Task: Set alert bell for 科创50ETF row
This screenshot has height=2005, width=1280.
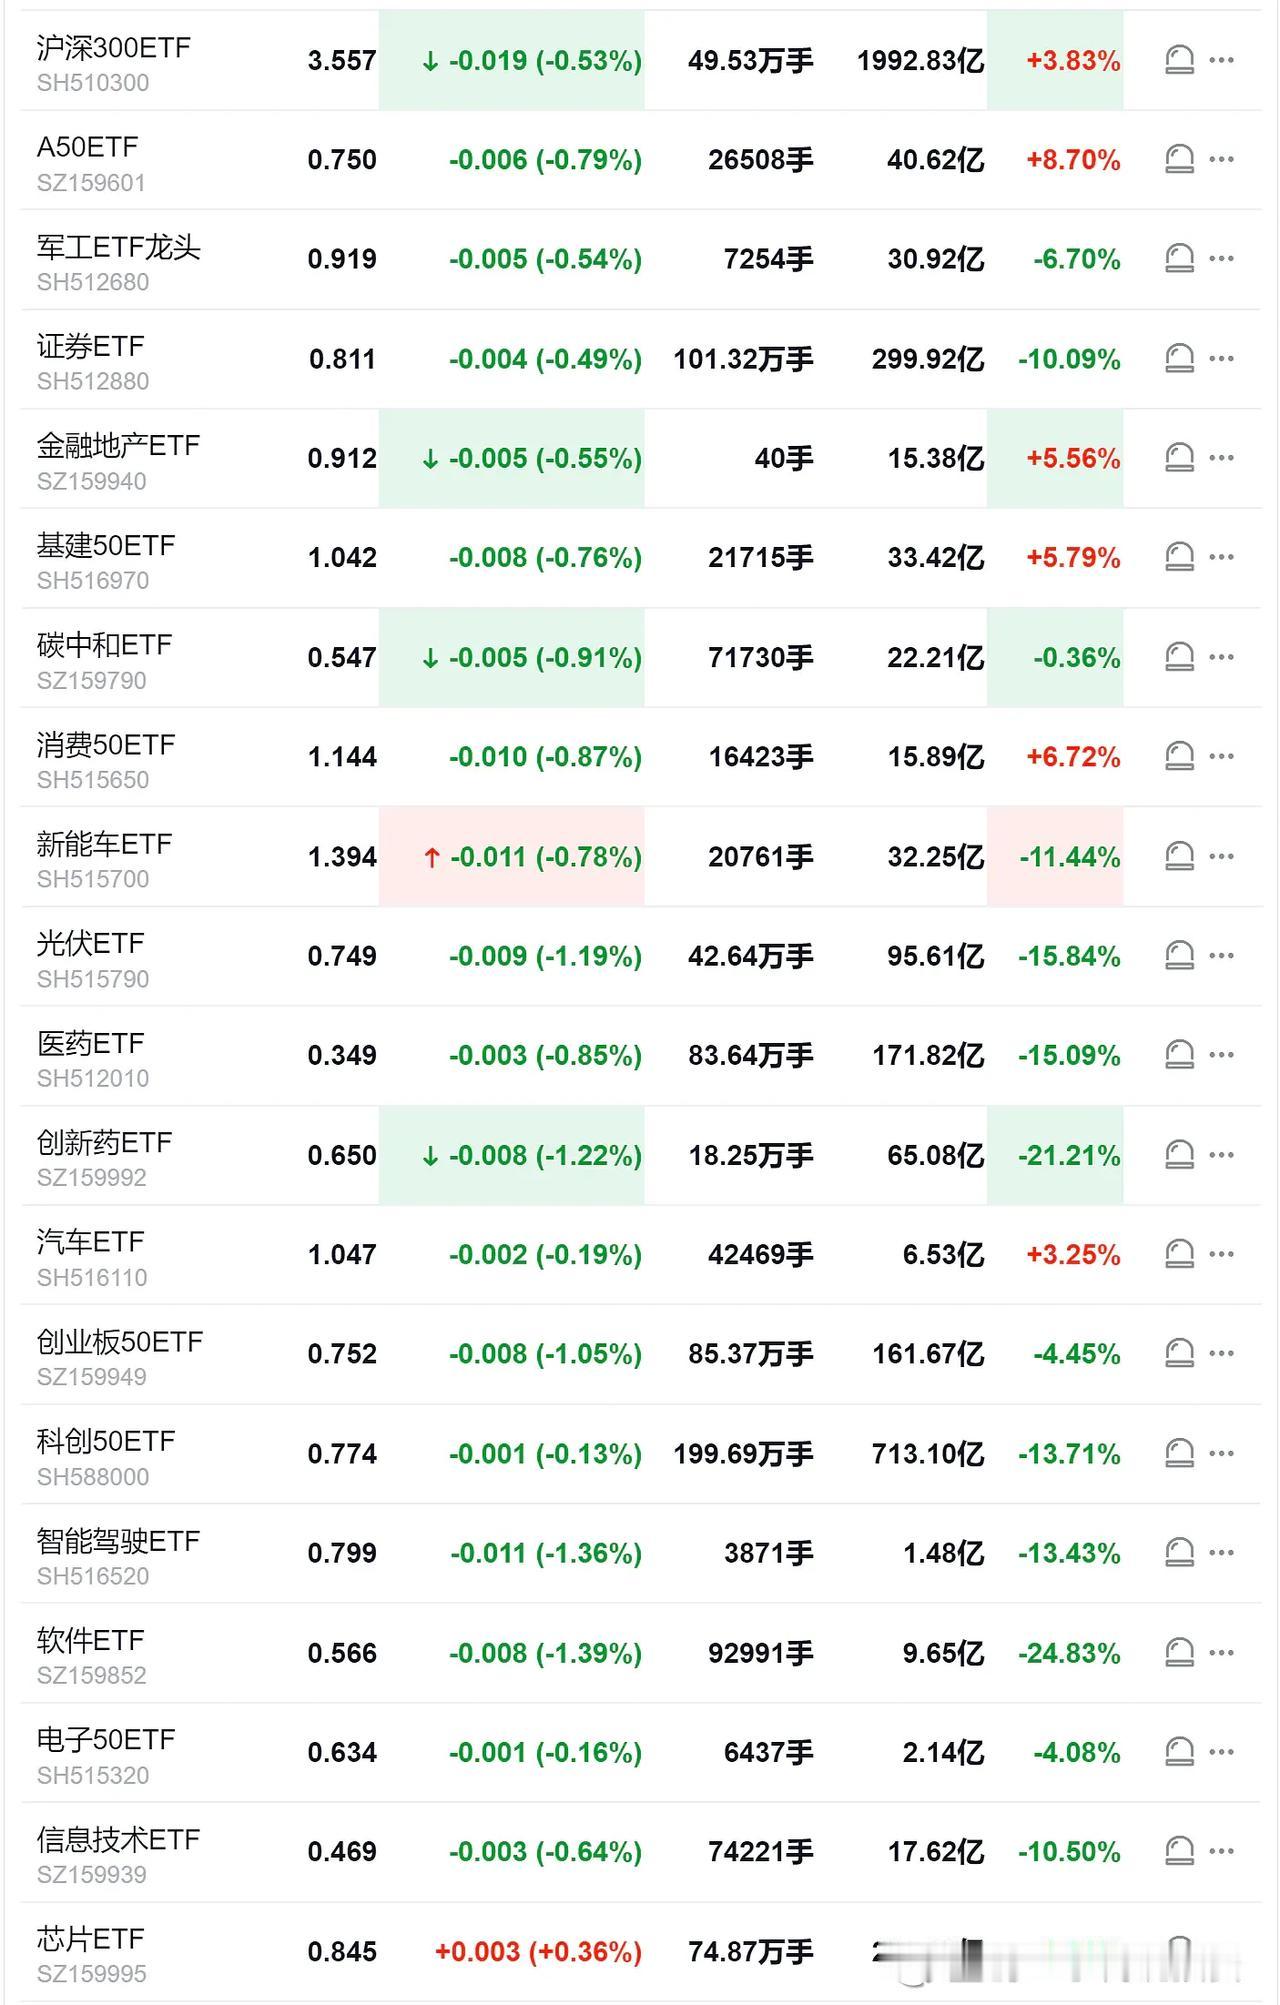Action: [x=1180, y=1453]
